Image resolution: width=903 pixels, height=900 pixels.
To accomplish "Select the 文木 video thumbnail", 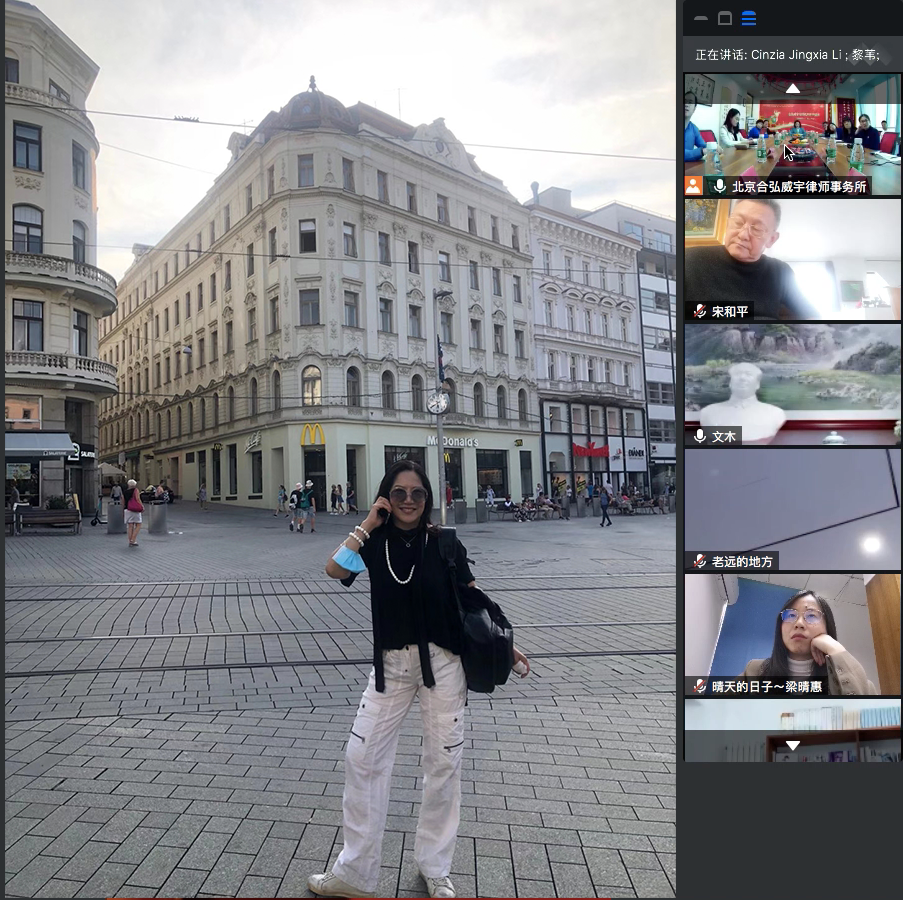I will (792, 384).
